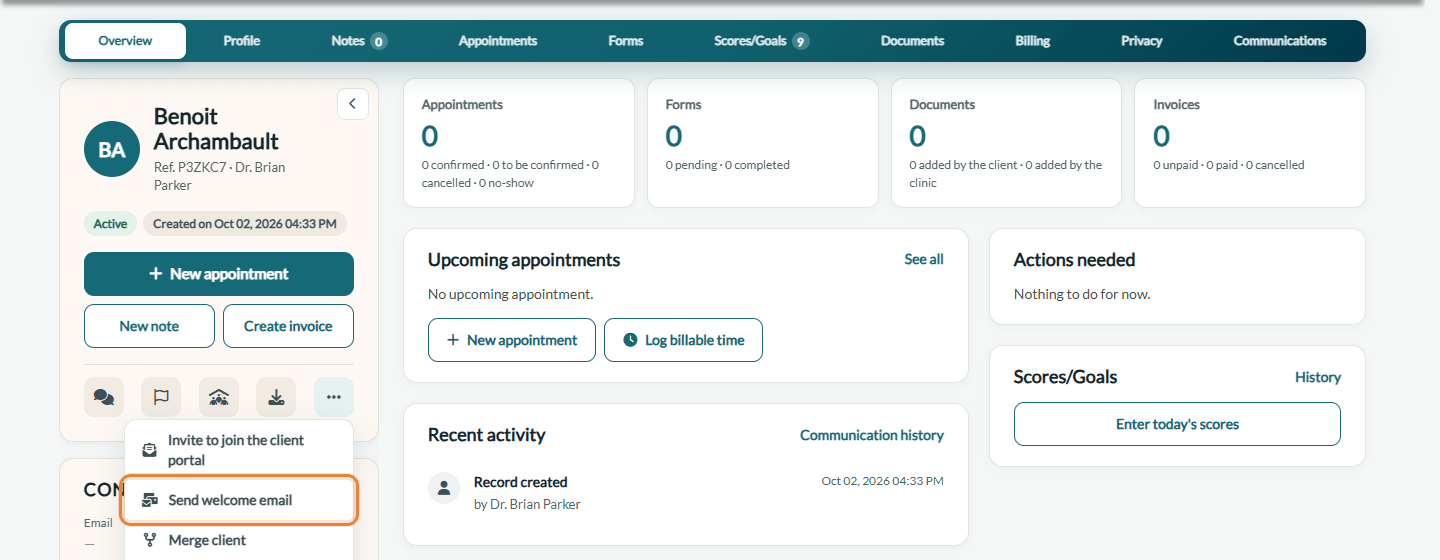Click the Create invoice button

288,326
